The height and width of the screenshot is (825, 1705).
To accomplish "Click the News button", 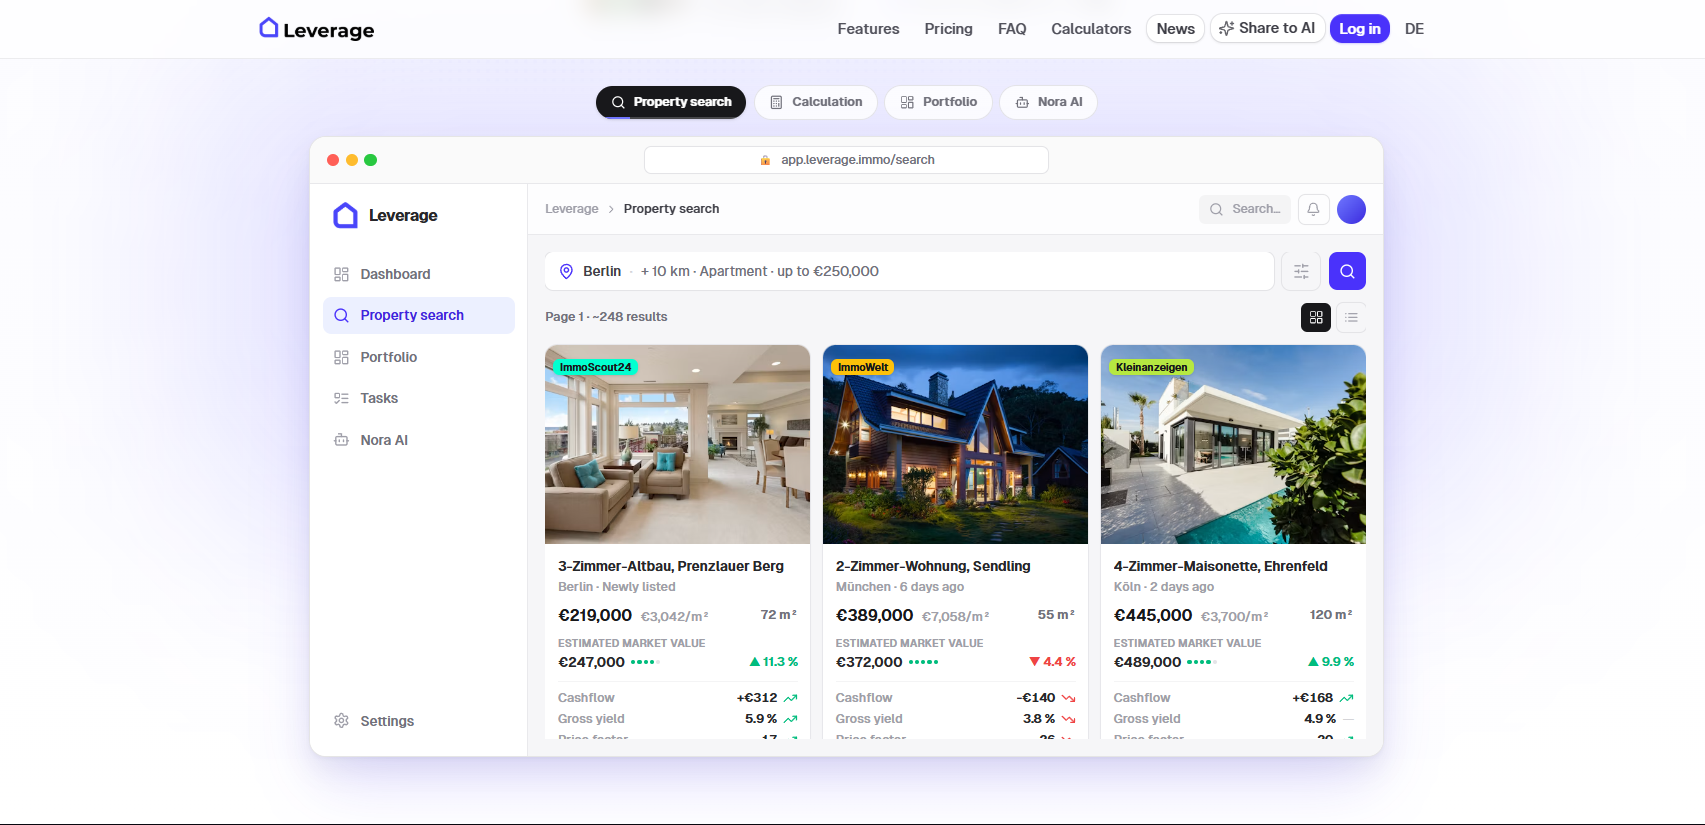I will pyautogui.click(x=1175, y=29).
